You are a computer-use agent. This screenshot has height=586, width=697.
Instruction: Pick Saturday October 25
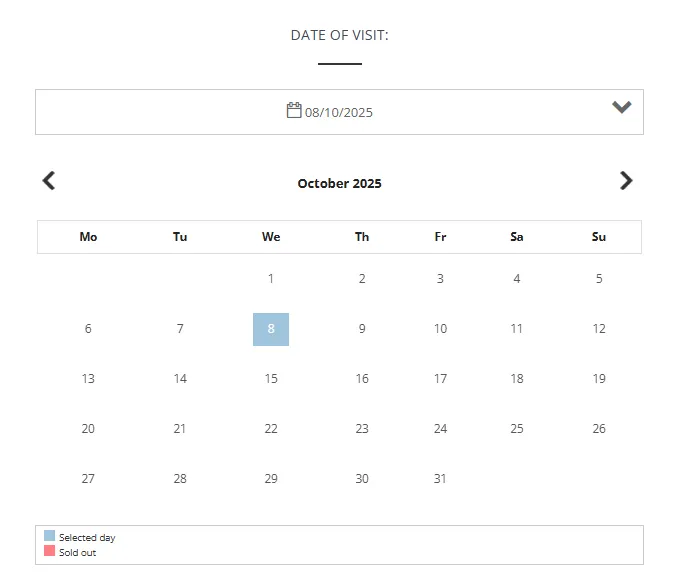coord(517,429)
